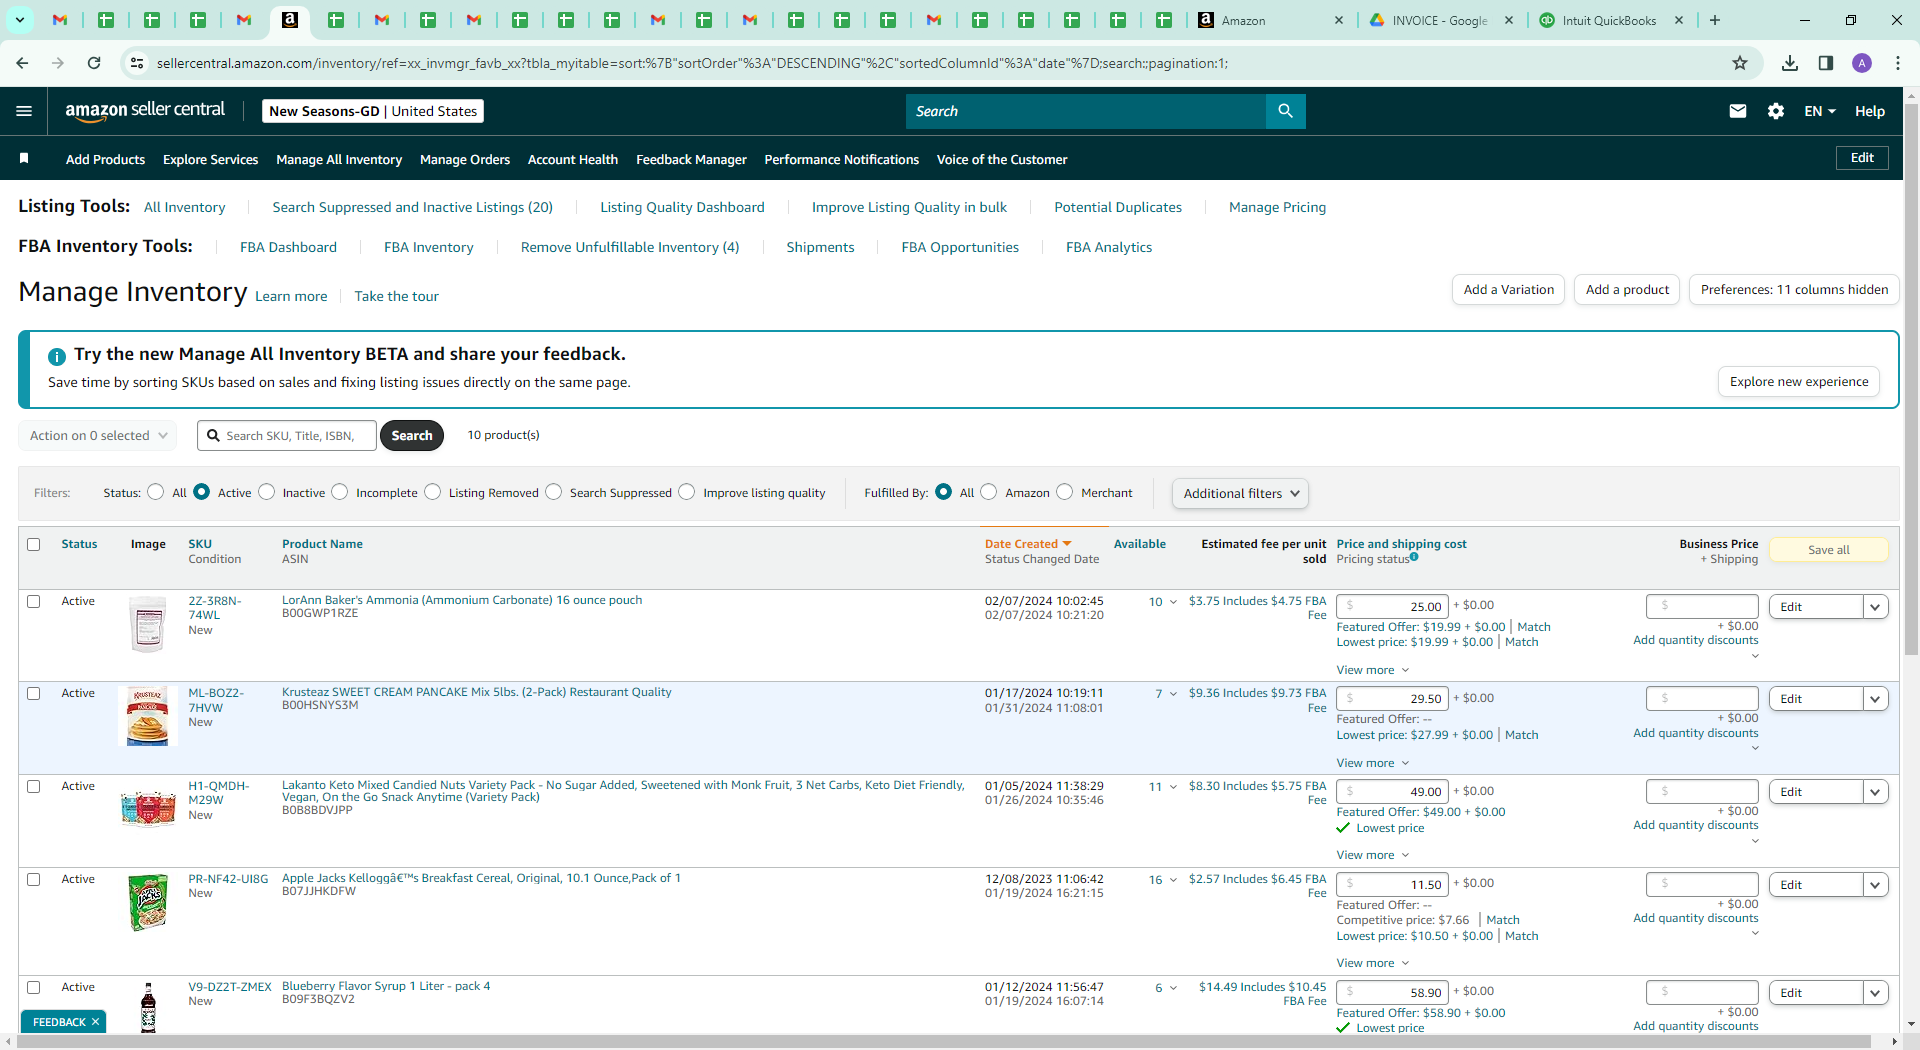Click the bookmark flag icon in favorites bar

[24, 158]
